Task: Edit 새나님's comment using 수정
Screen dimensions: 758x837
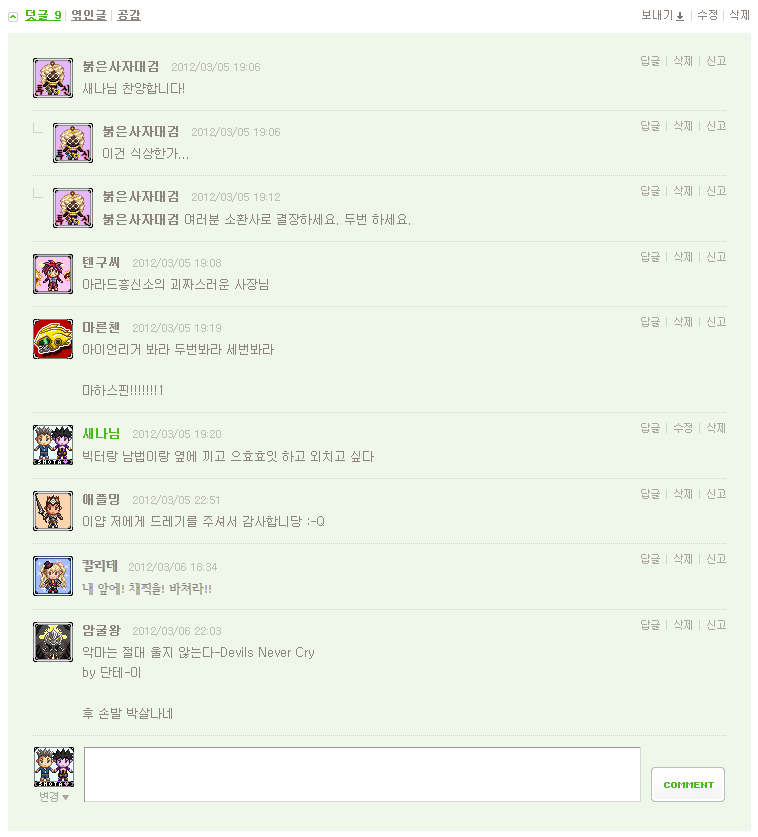Action: pos(683,428)
